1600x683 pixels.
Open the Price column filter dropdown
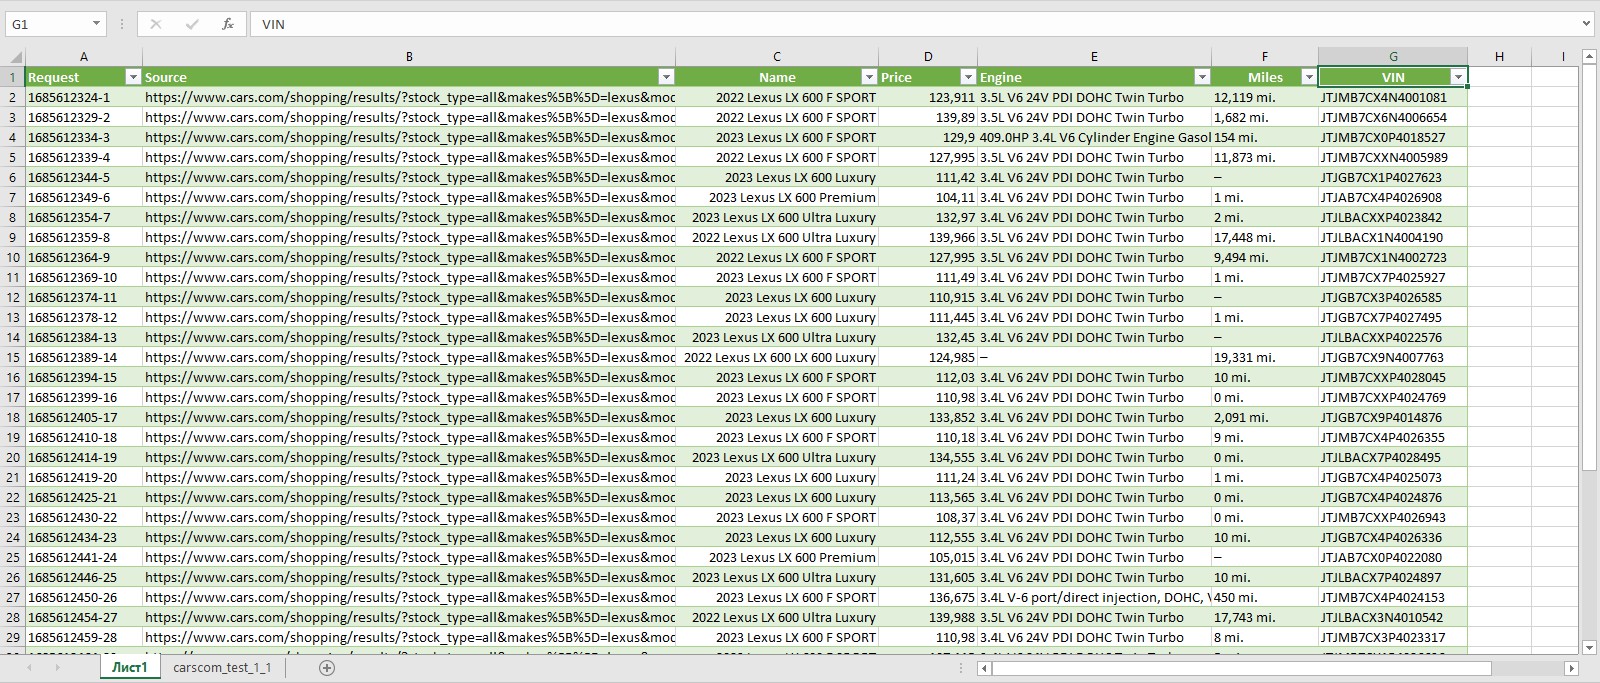pos(968,77)
